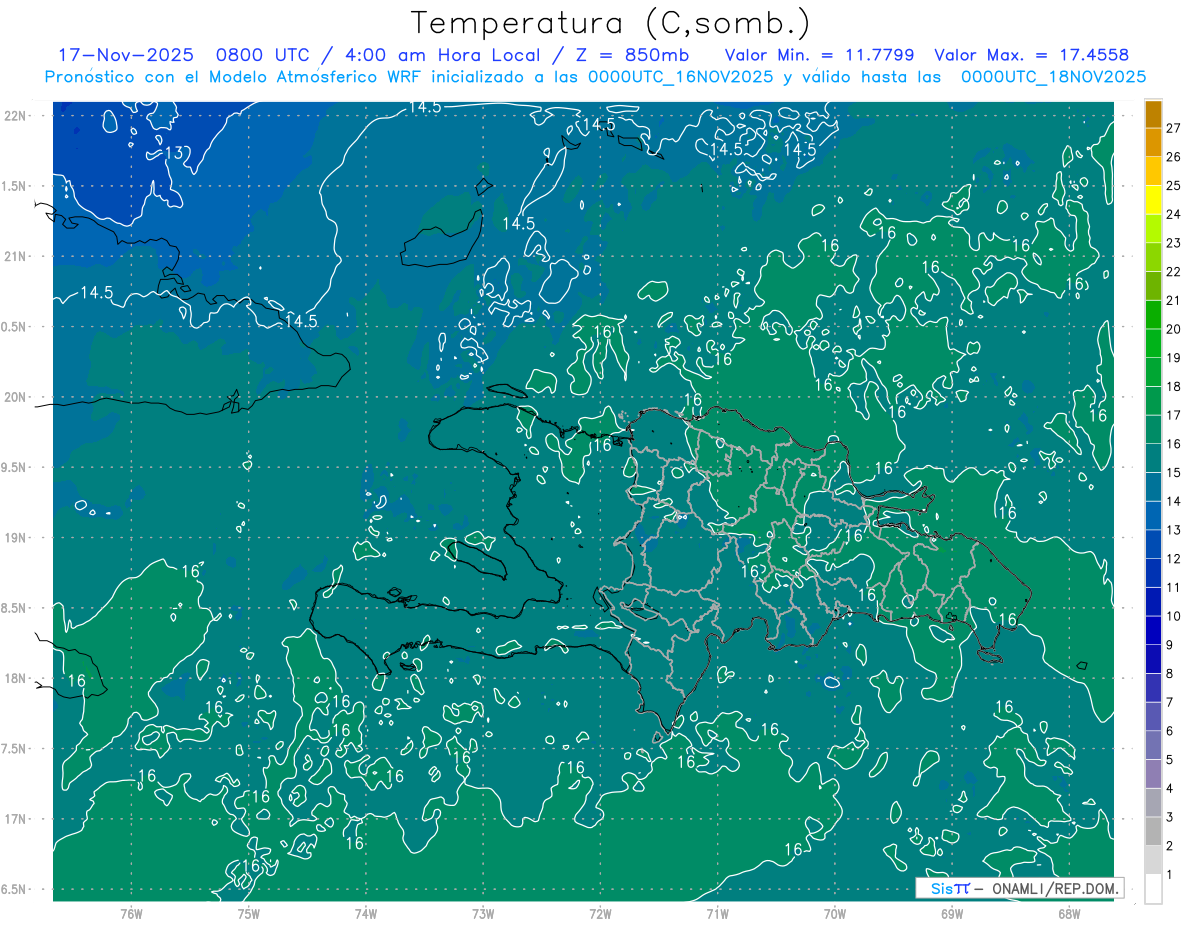Image resolution: width=1200 pixels, height=927 pixels.
Task: Click the "69W" longitude axis label
Action: point(951,914)
